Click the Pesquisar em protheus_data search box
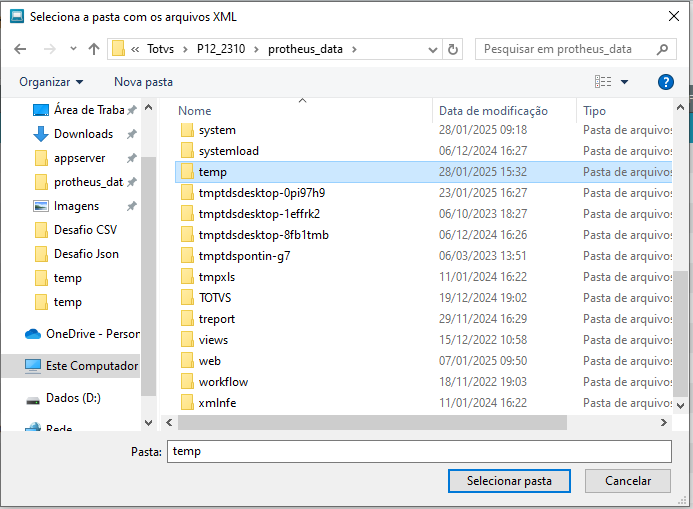693x509 pixels. click(x=565, y=49)
